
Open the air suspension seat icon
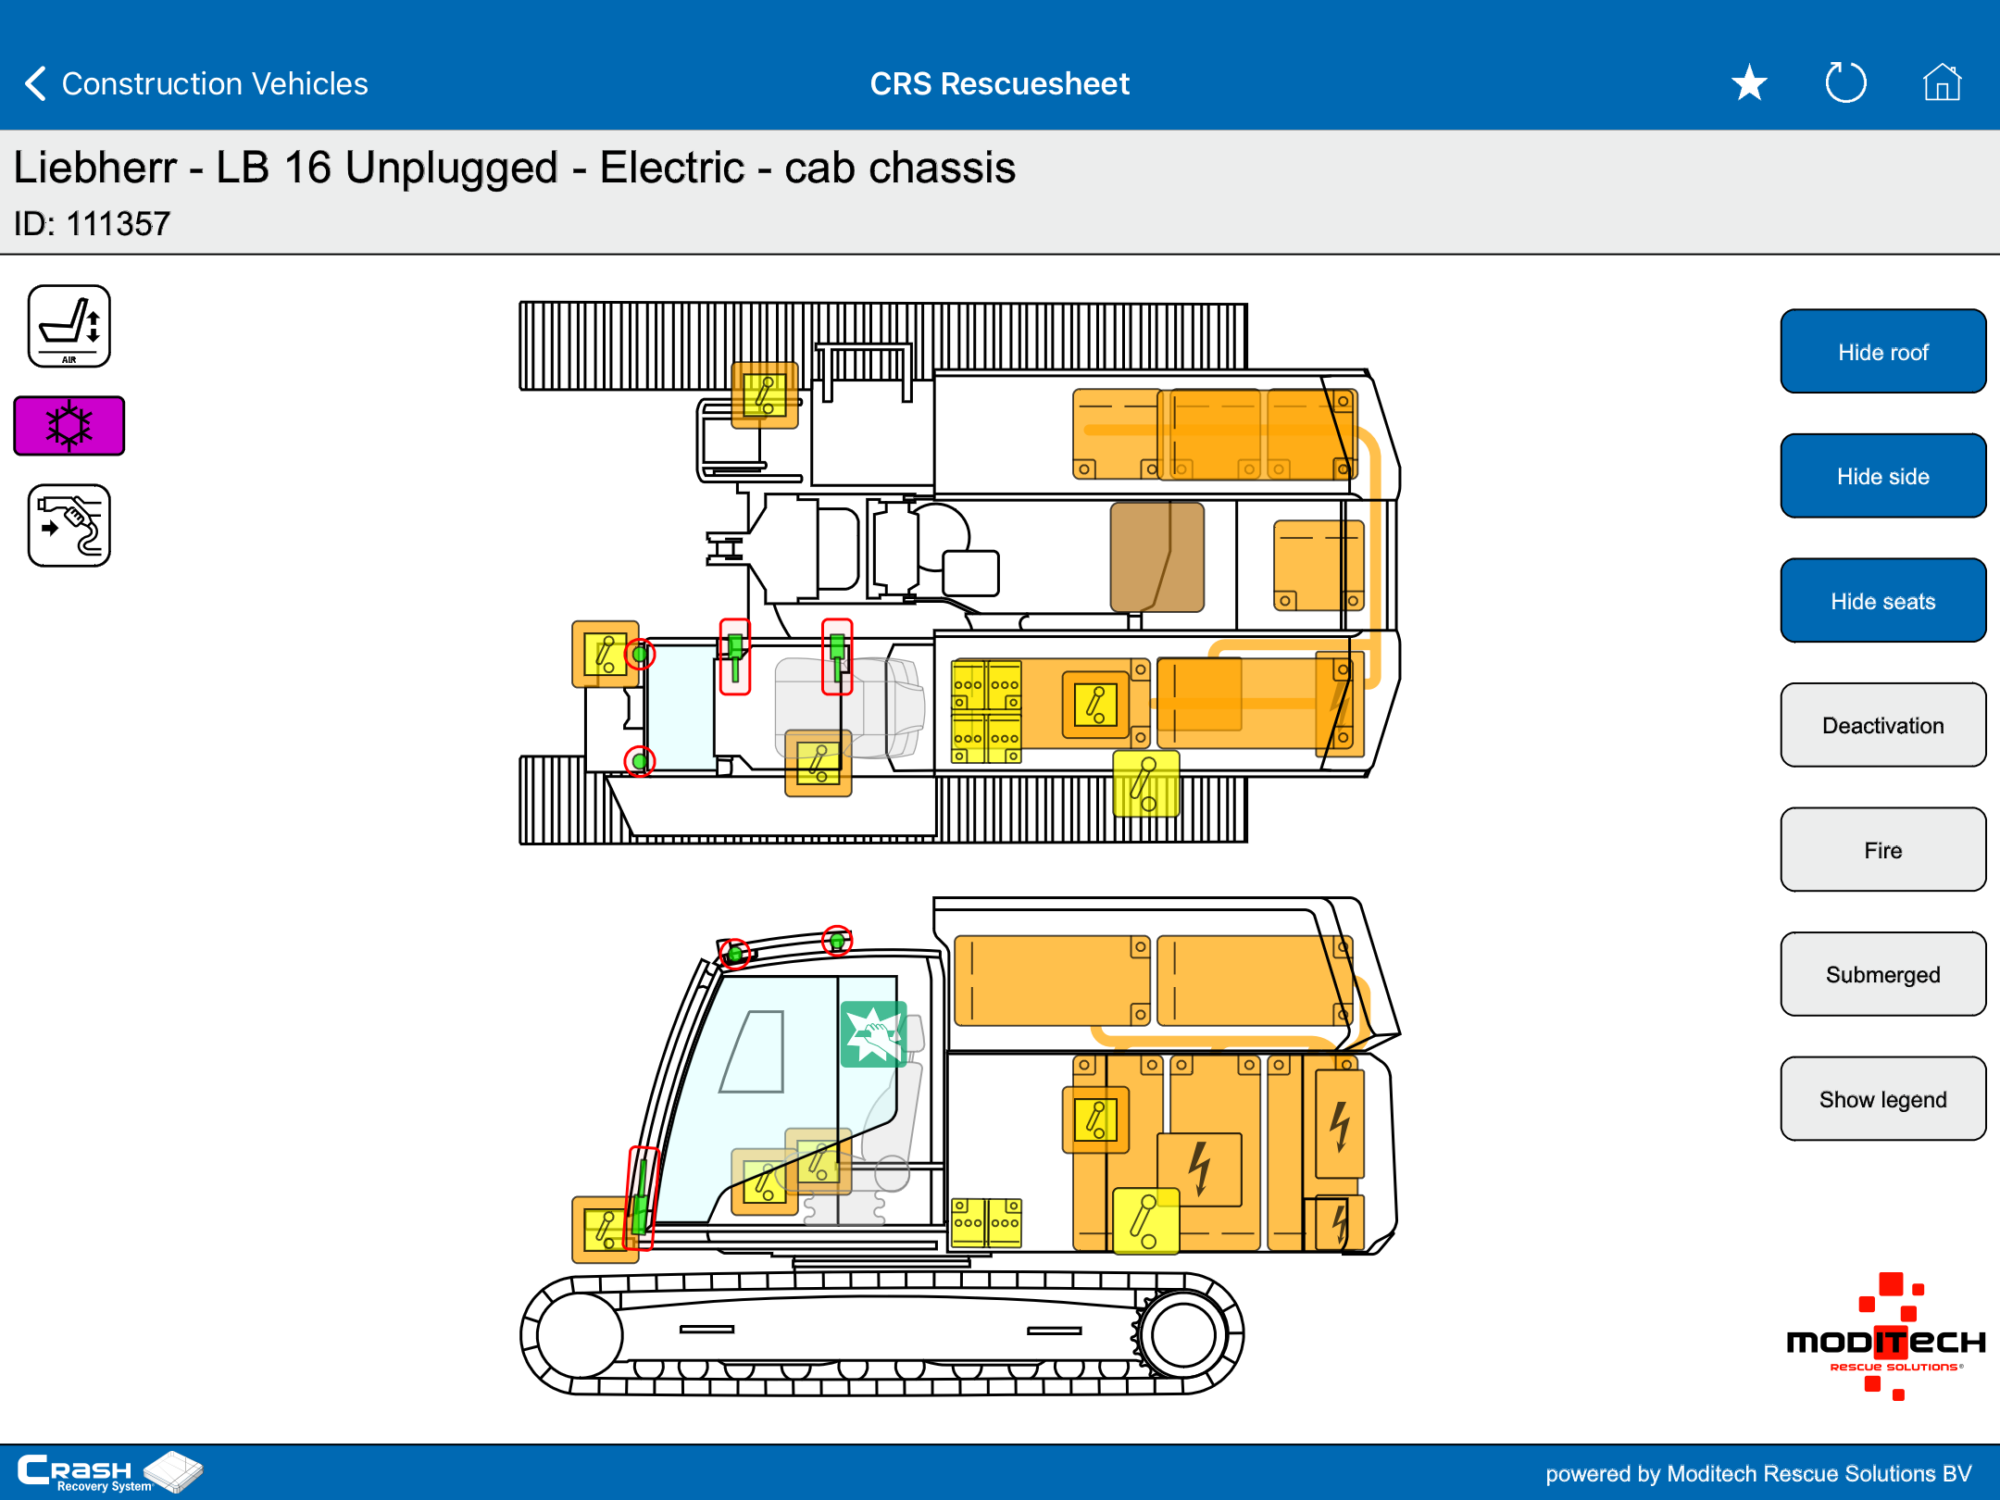coord(69,327)
